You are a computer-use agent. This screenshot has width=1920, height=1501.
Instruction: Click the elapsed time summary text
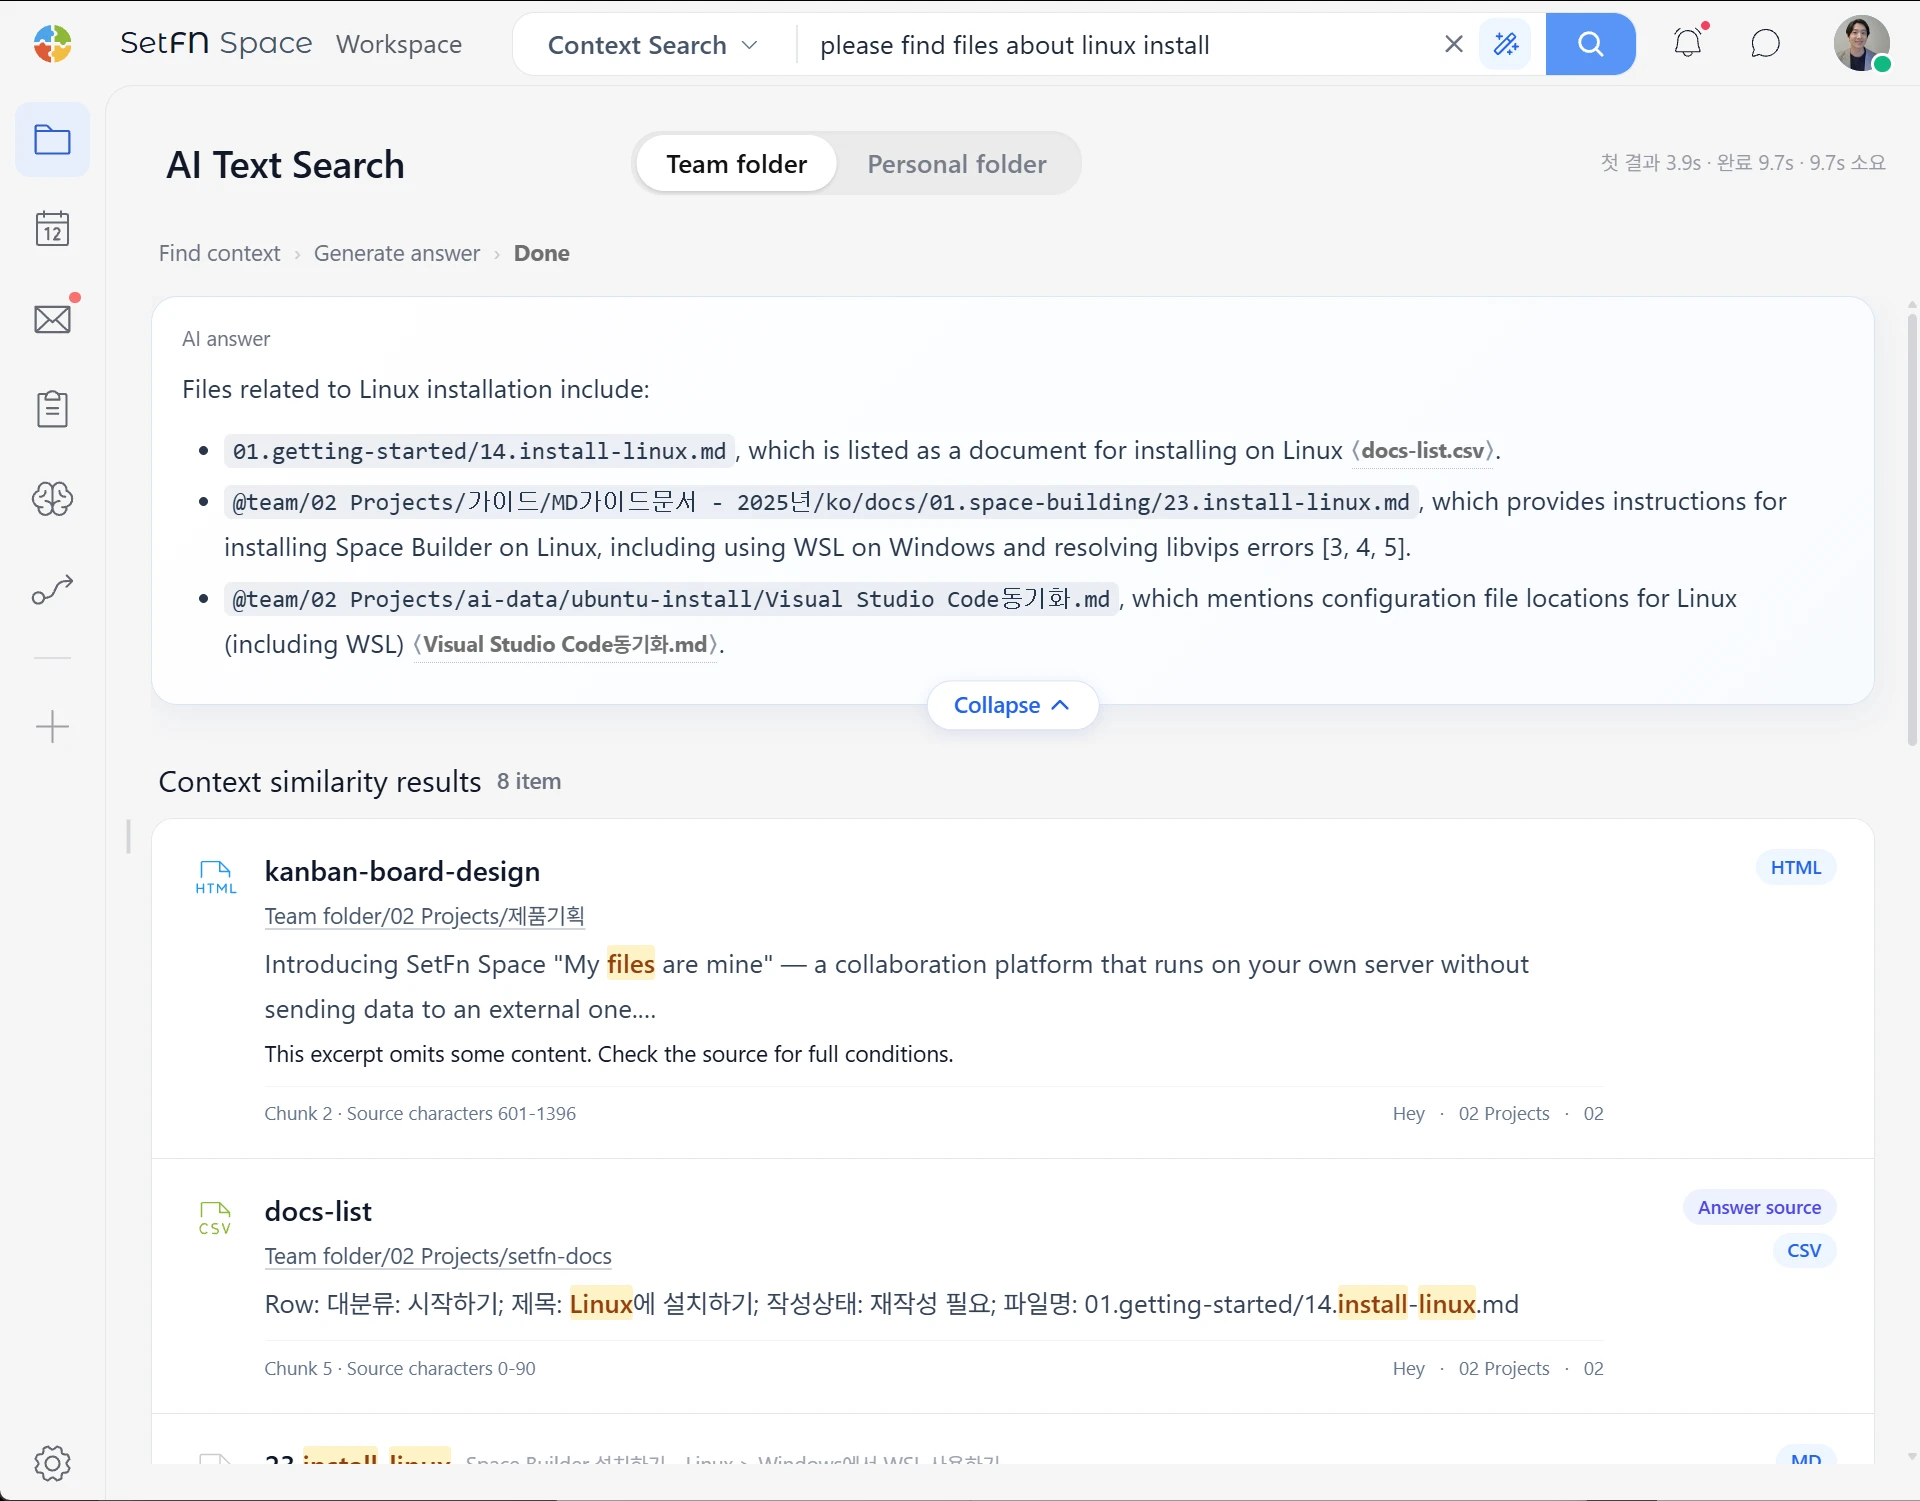pyautogui.click(x=1743, y=162)
